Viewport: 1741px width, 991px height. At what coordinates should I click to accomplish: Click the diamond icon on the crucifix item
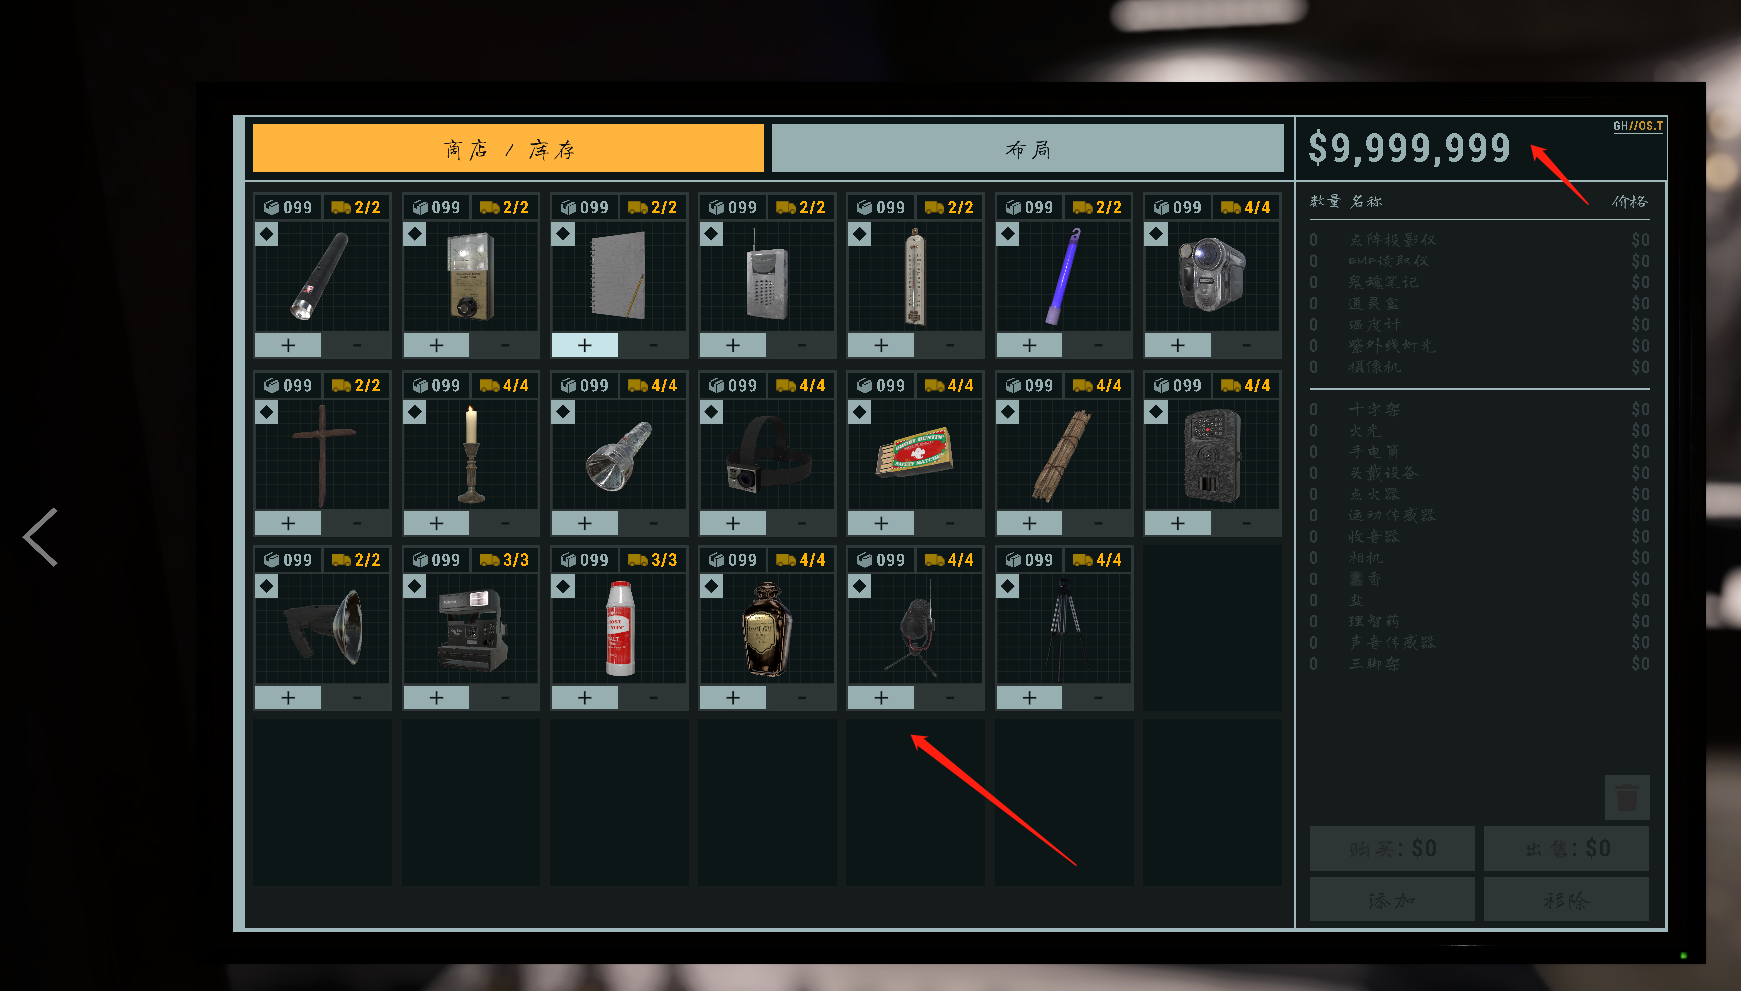pyautogui.click(x=266, y=412)
